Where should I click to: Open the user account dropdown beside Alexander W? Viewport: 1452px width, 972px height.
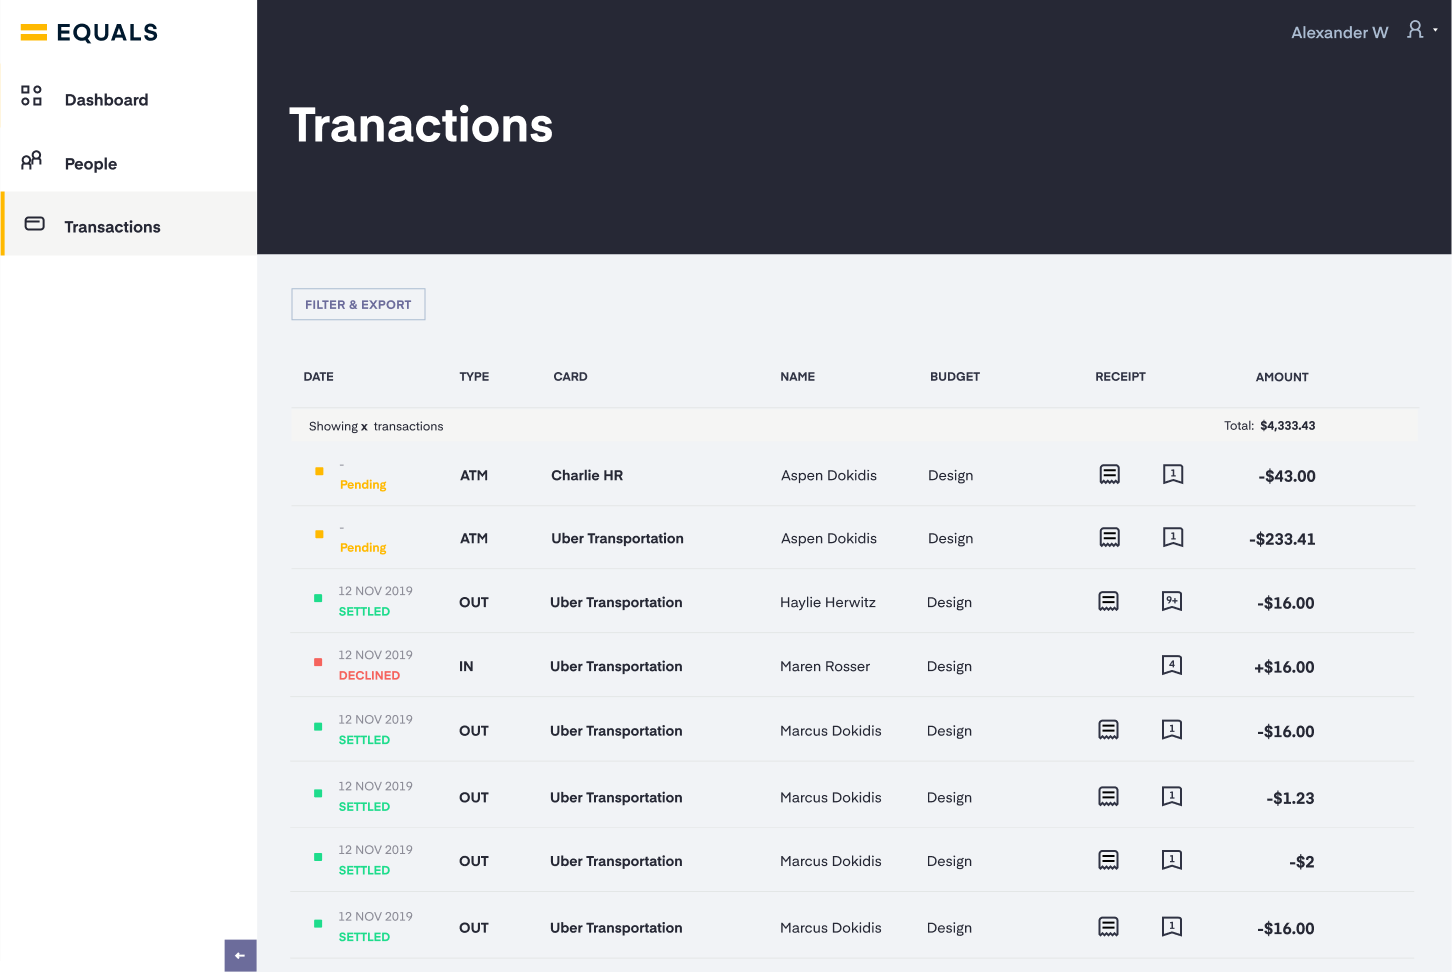point(1421,30)
